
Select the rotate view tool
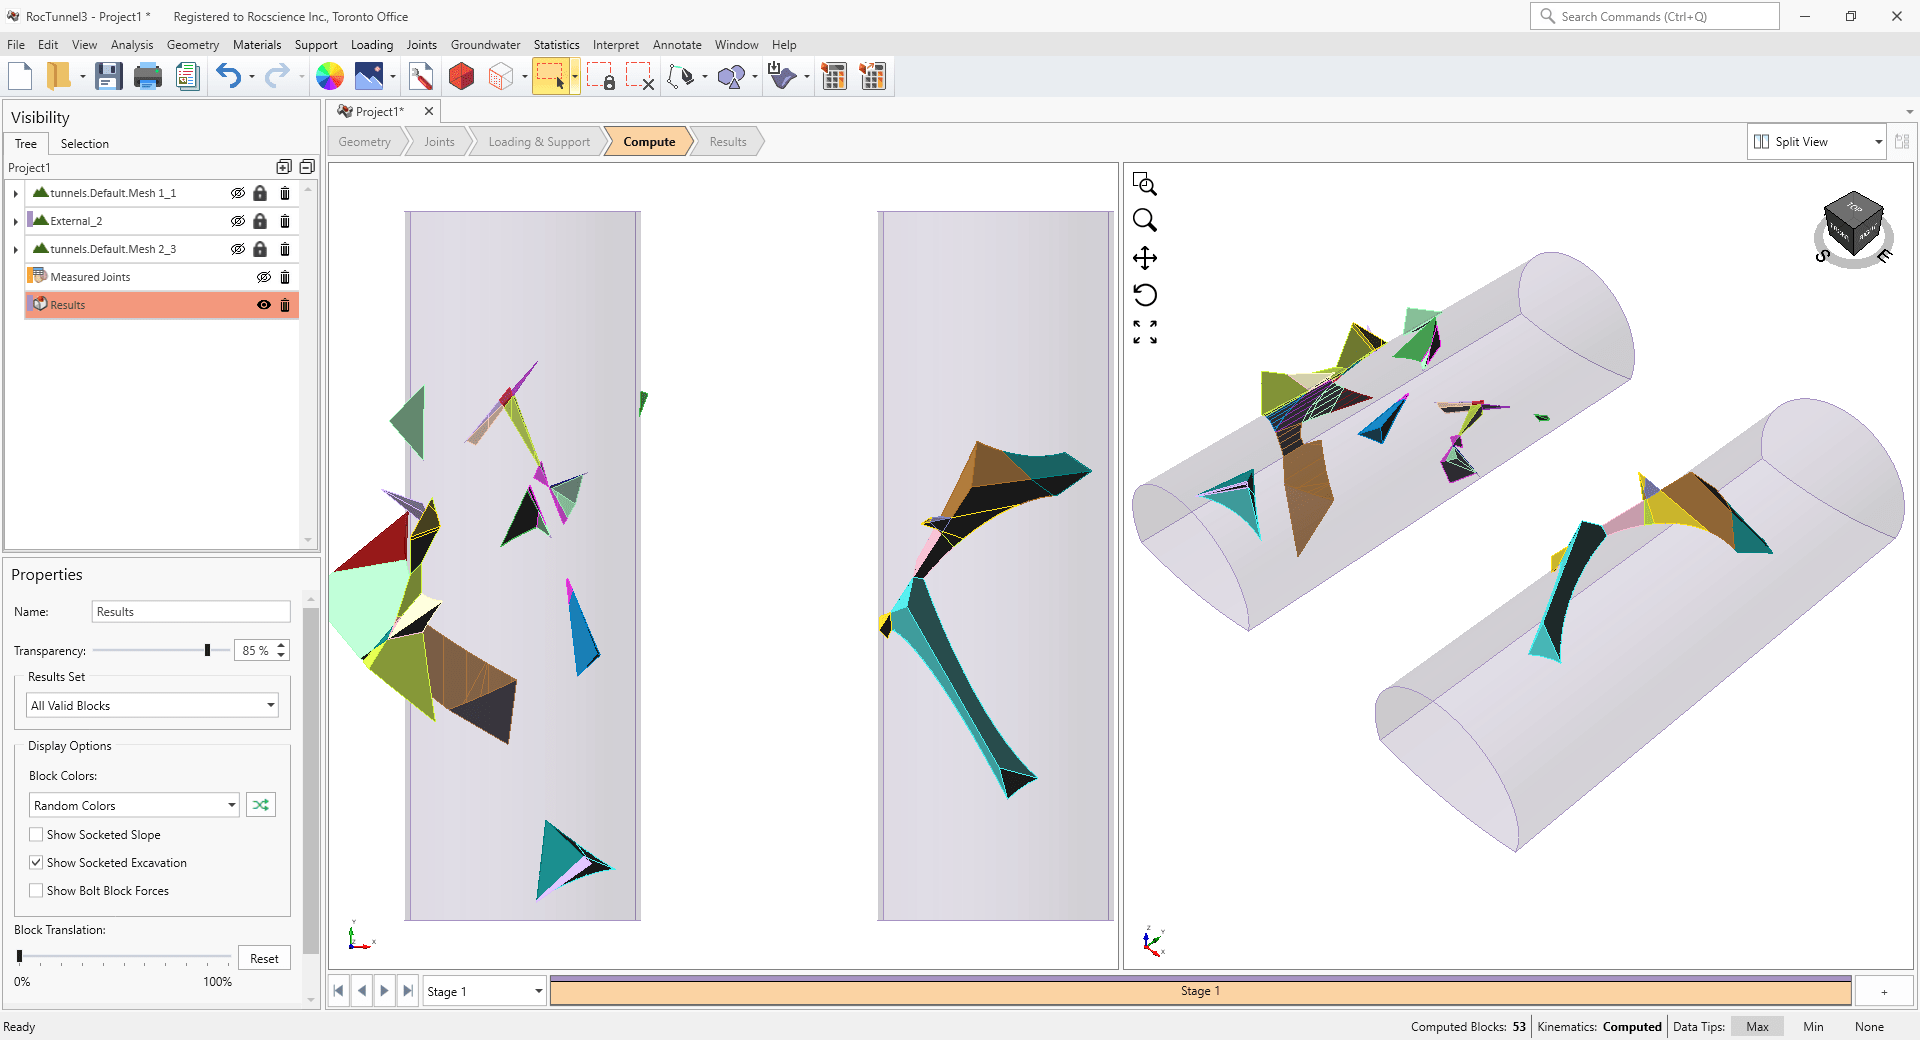coord(1145,294)
